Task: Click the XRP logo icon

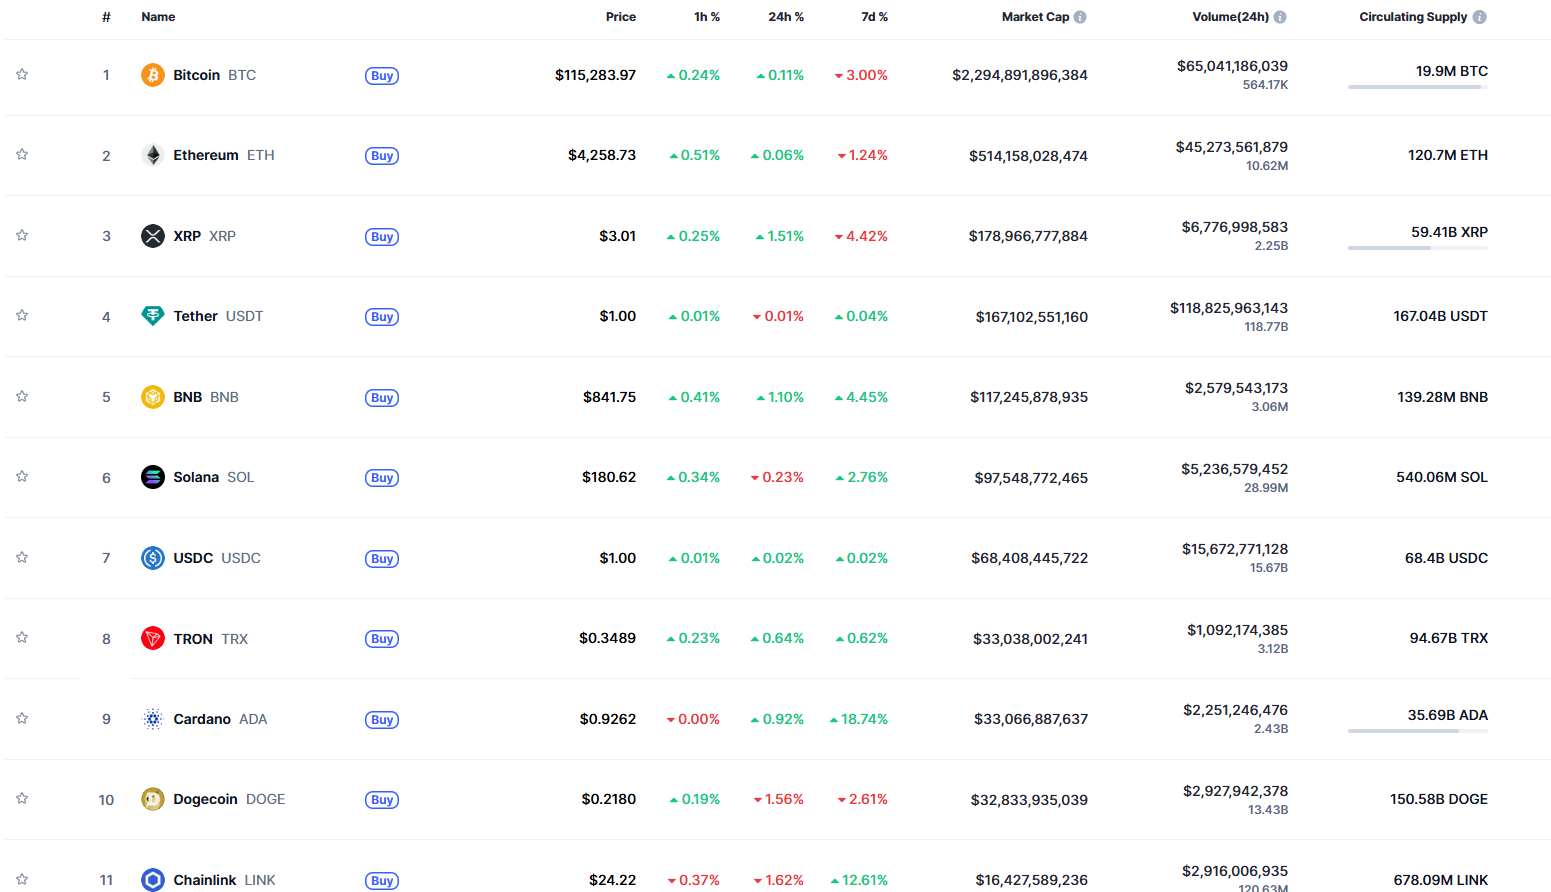Action: (x=152, y=236)
